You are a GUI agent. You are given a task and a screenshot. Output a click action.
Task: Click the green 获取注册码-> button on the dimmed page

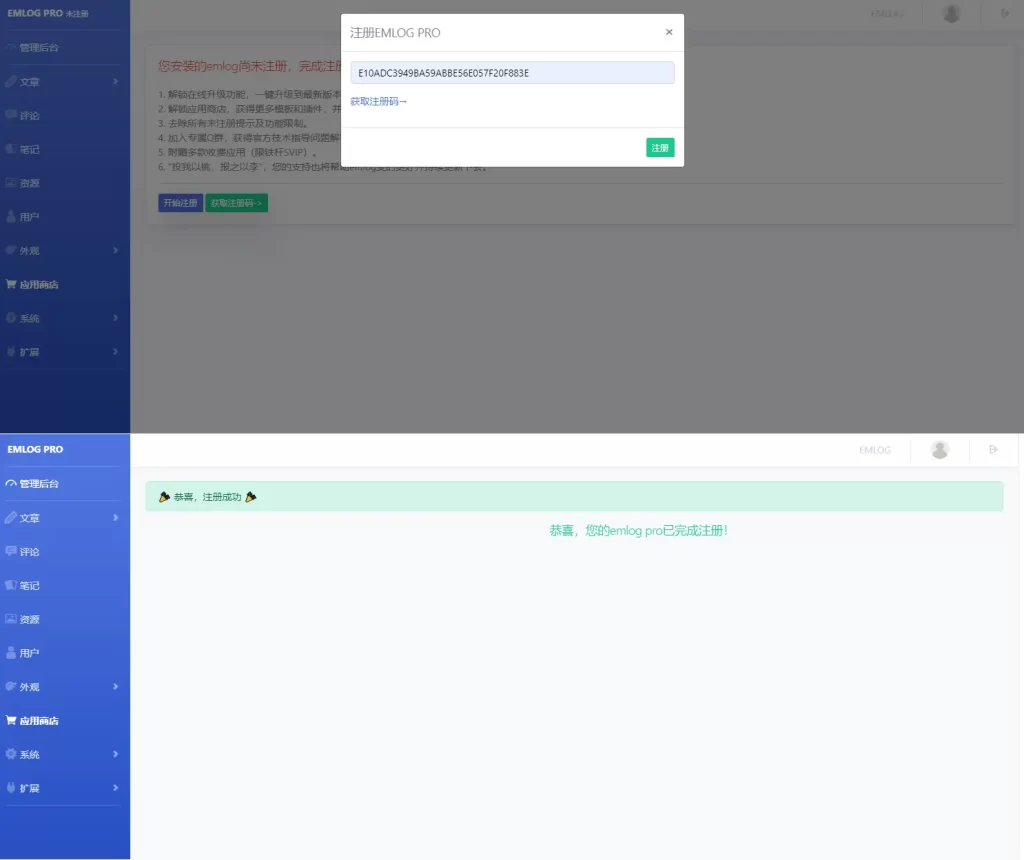point(236,203)
